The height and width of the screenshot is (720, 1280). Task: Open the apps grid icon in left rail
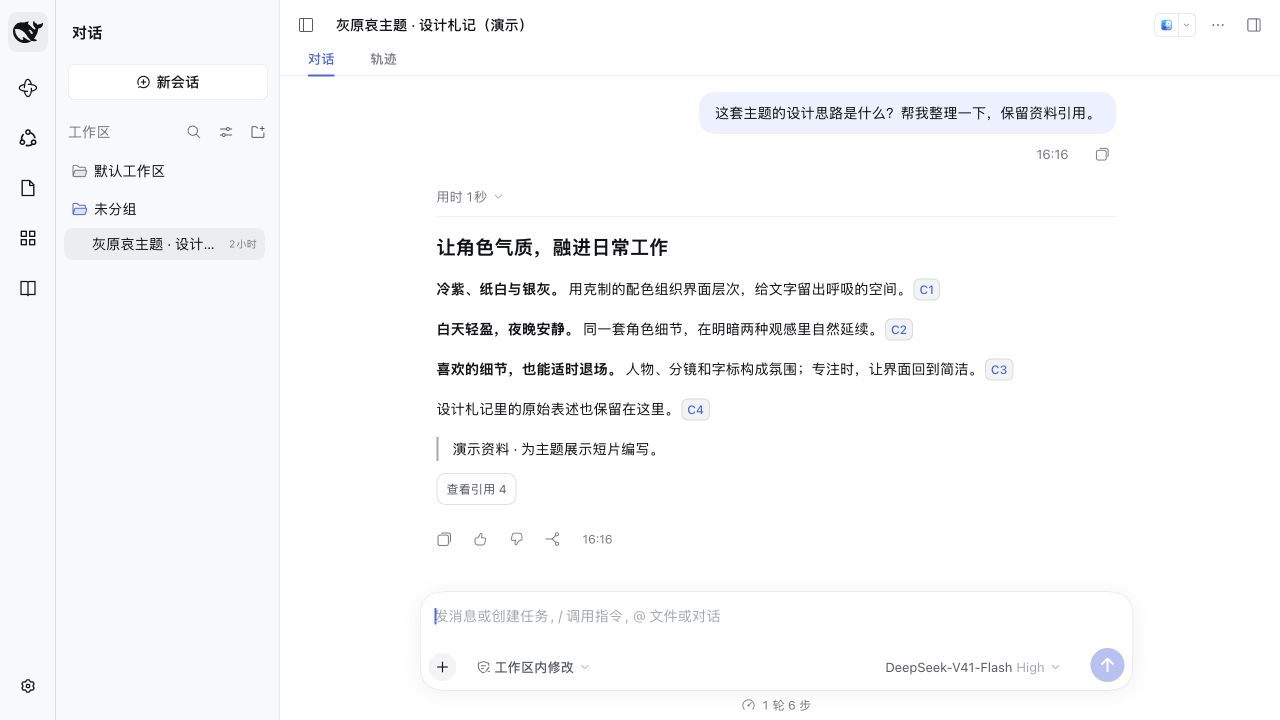tap(28, 238)
